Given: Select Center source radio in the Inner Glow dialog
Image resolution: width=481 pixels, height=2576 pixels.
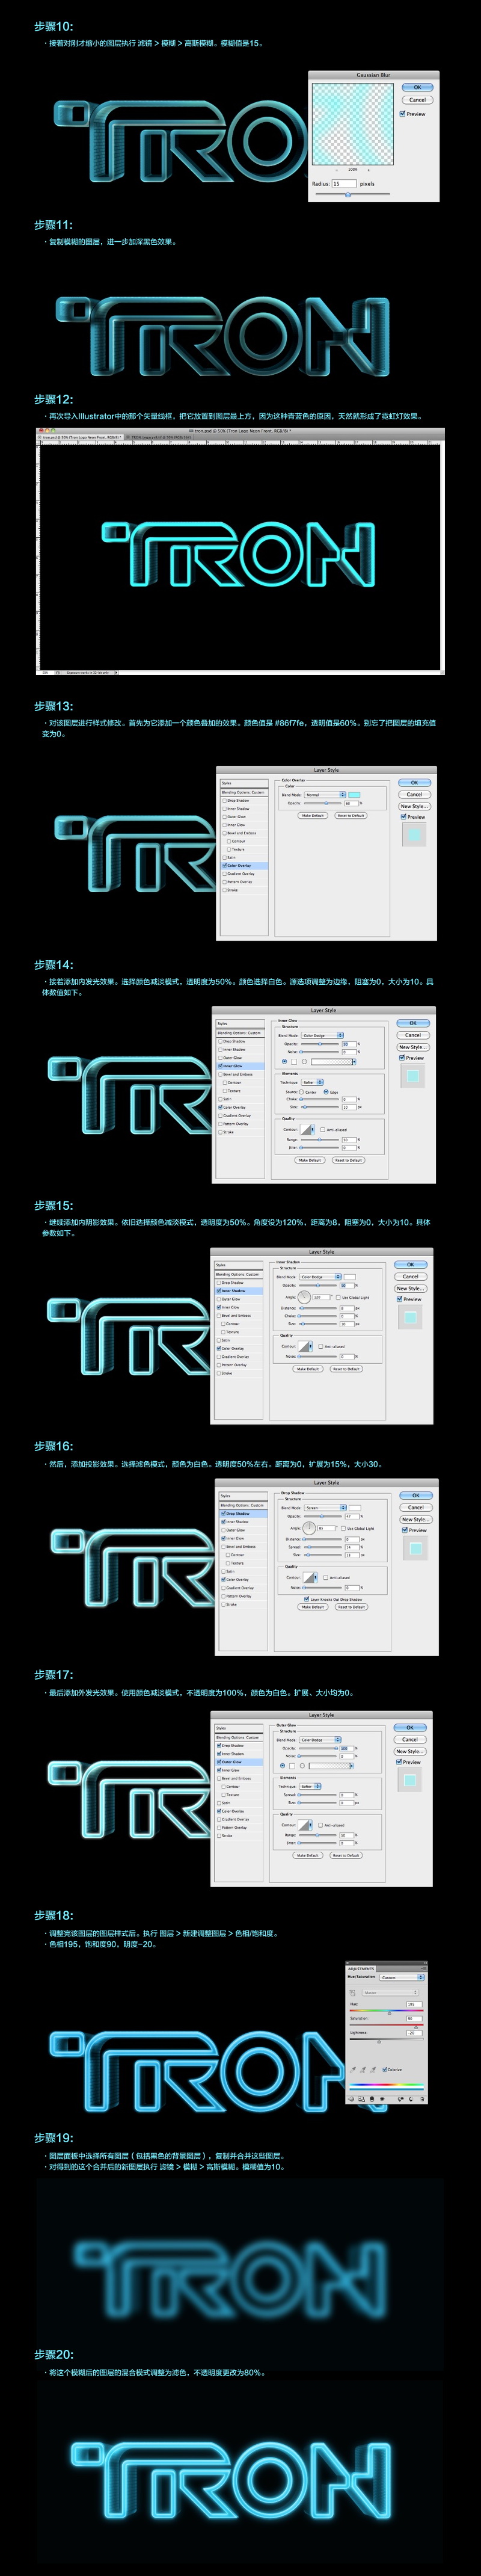Looking at the screenshot, I should [302, 1092].
